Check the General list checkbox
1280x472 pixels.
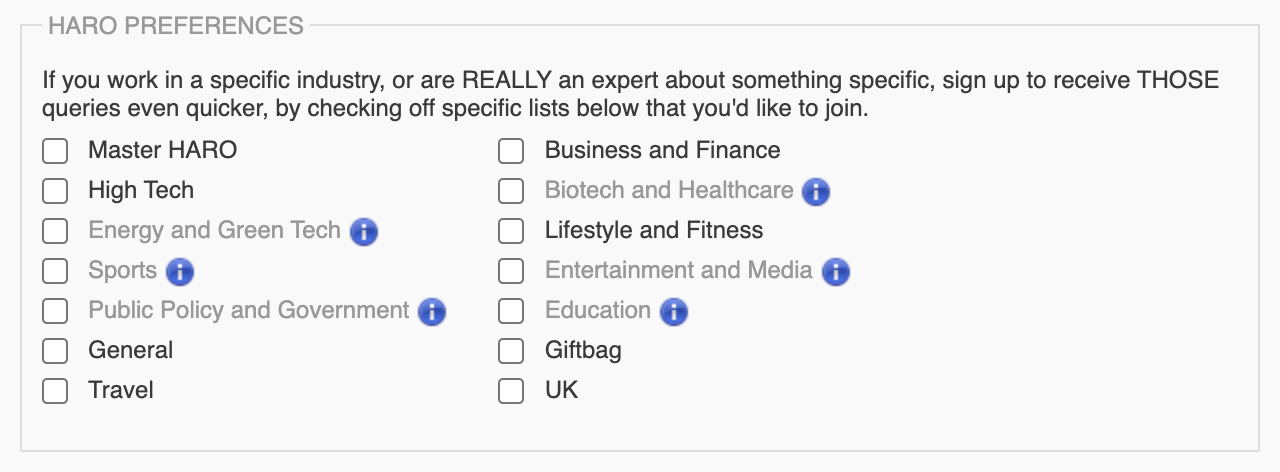pyautogui.click(x=55, y=351)
